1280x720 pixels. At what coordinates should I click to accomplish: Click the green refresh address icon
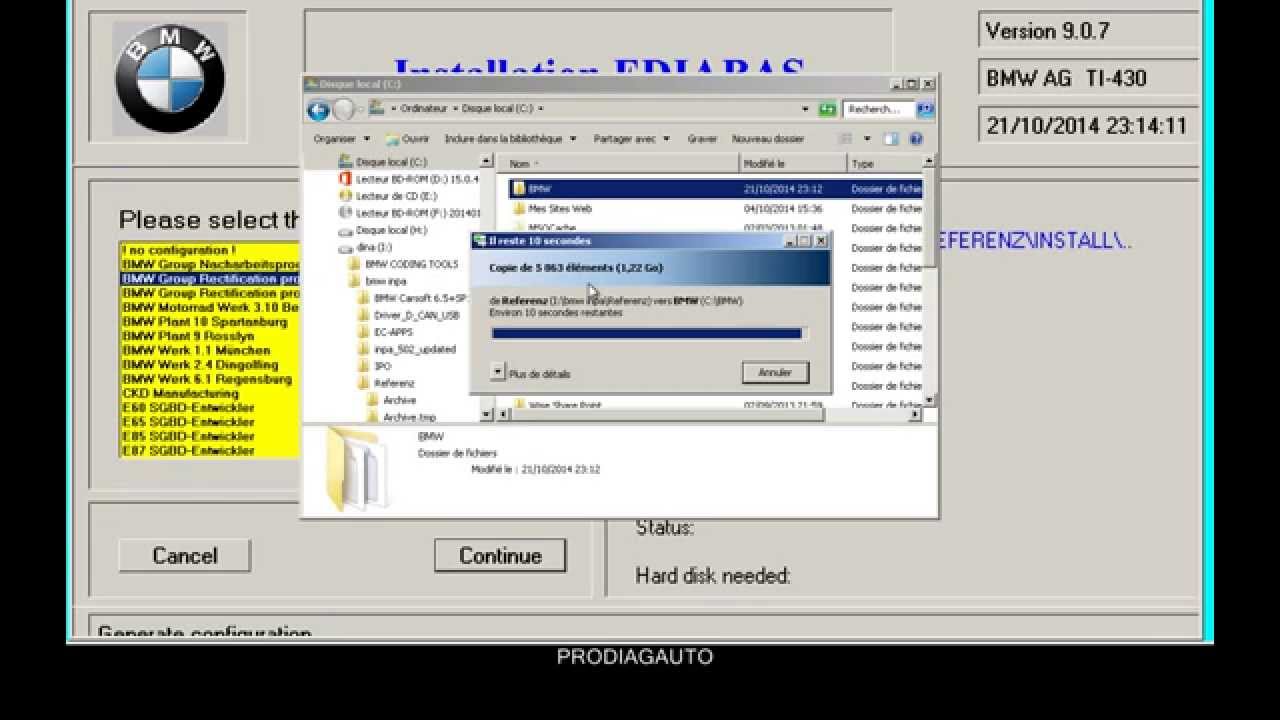pyautogui.click(x=827, y=109)
